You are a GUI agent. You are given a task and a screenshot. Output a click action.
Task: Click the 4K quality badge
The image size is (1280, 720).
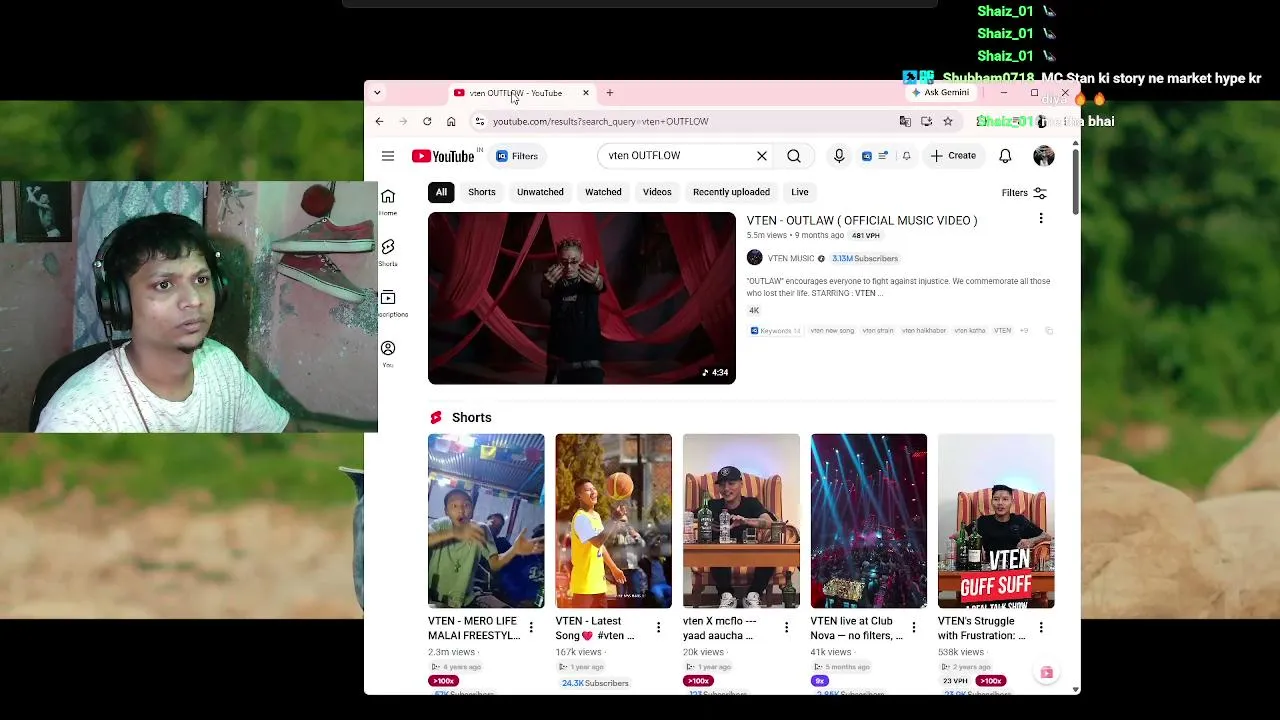[754, 310]
